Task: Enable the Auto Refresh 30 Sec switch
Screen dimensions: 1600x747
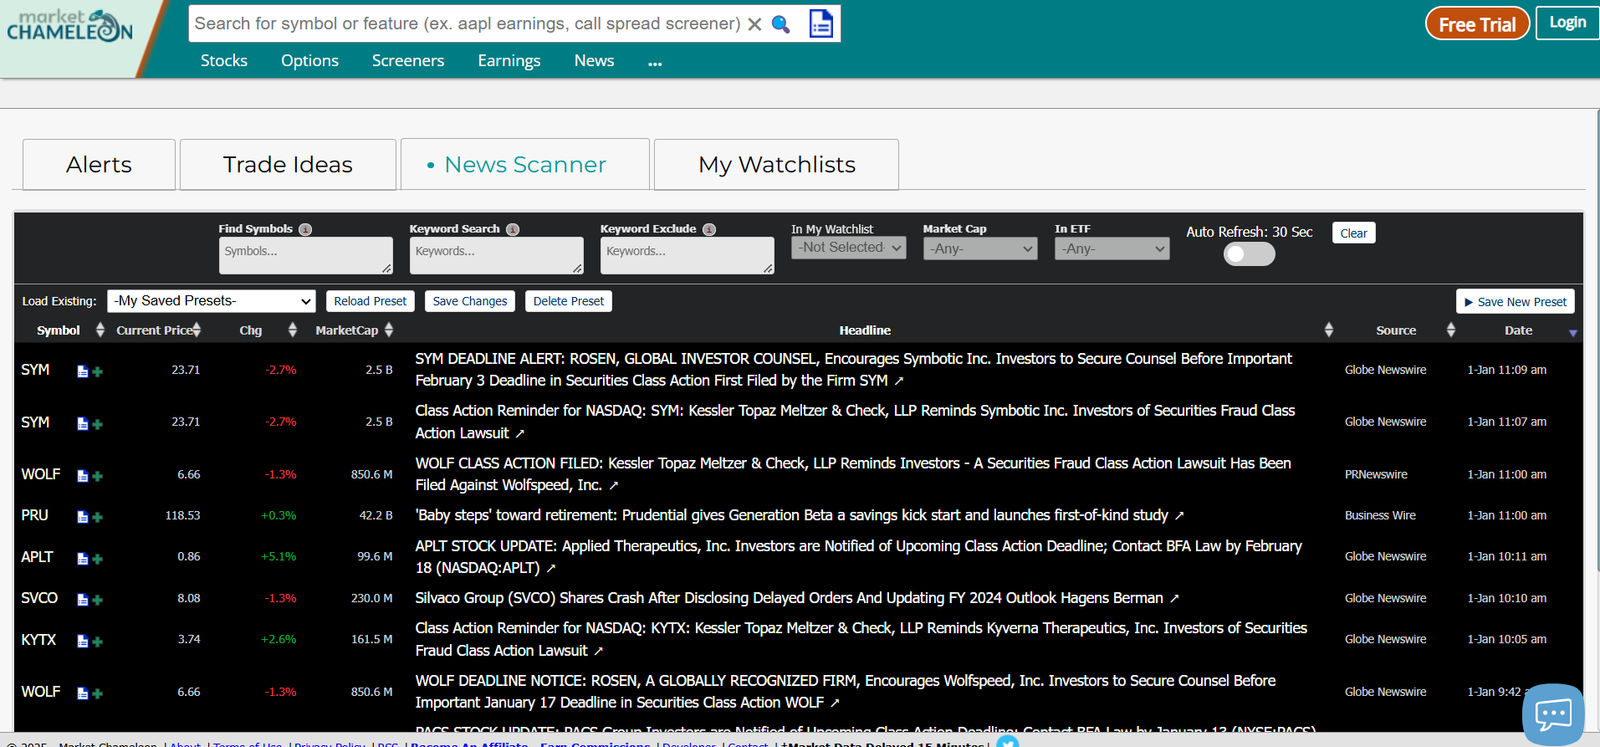Action: pyautogui.click(x=1249, y=254)
